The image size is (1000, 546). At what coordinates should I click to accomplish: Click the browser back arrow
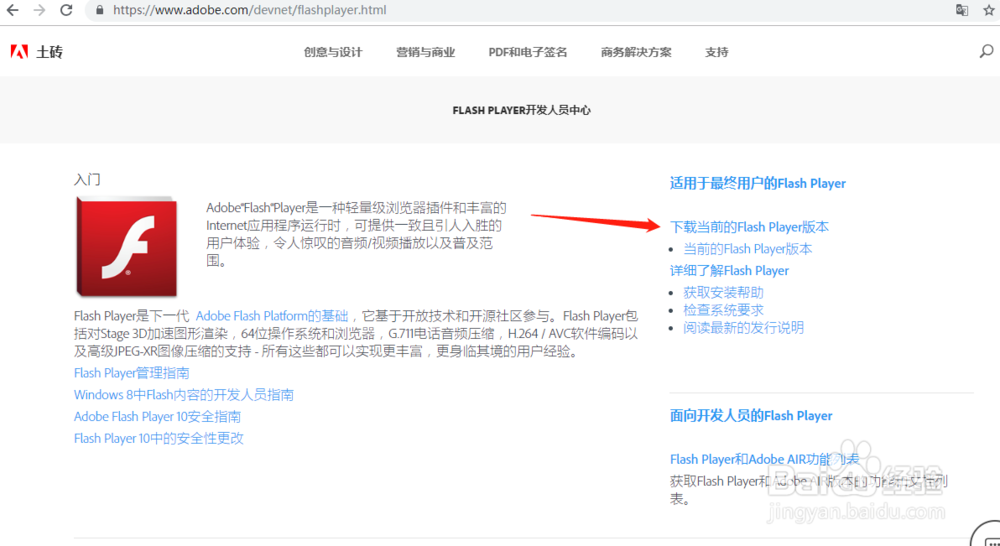tap(12, 10)
